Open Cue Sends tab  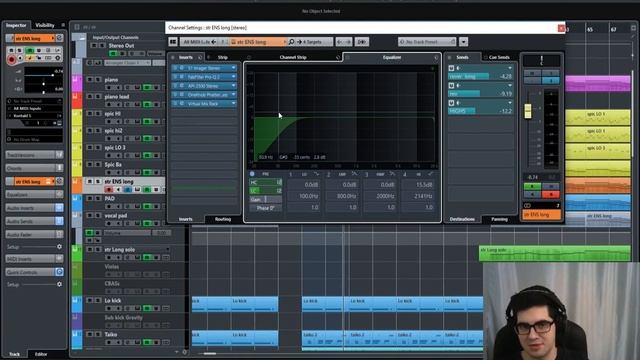click(499, 57)
